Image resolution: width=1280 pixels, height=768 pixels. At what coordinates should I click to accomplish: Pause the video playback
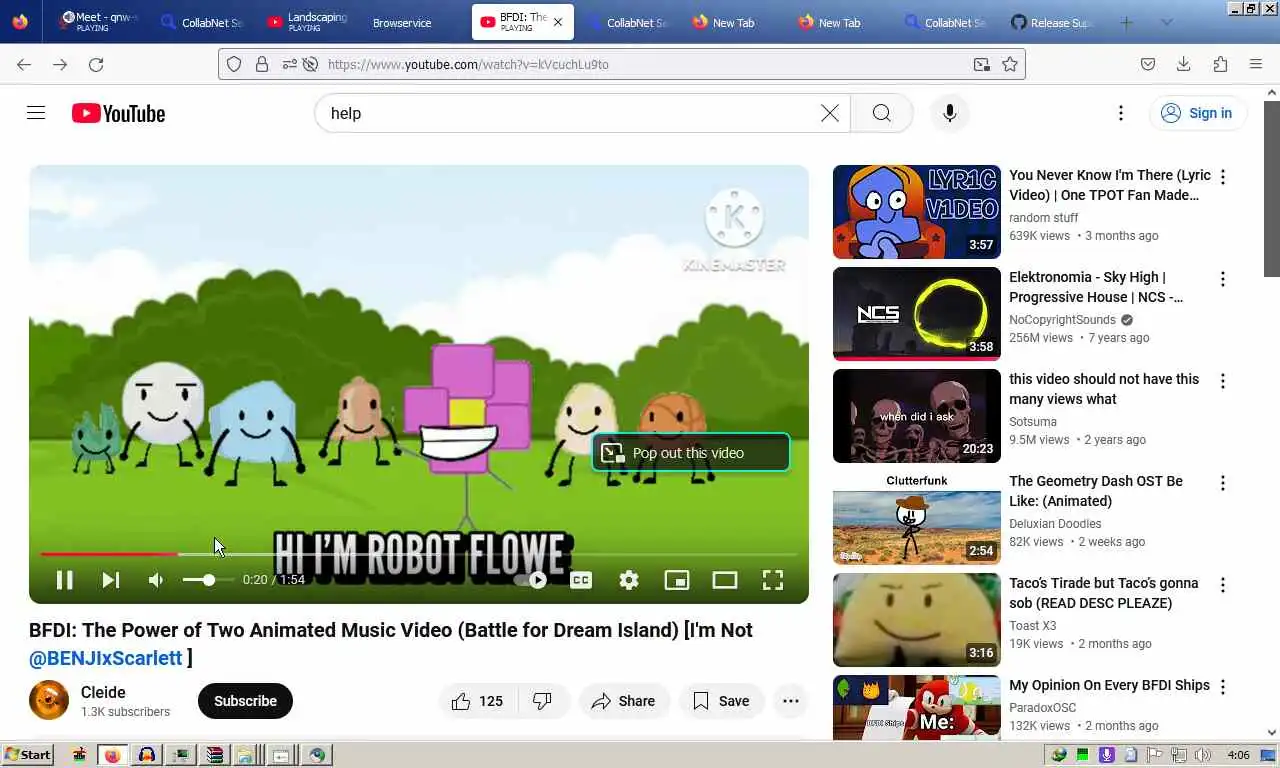(64, 580)
